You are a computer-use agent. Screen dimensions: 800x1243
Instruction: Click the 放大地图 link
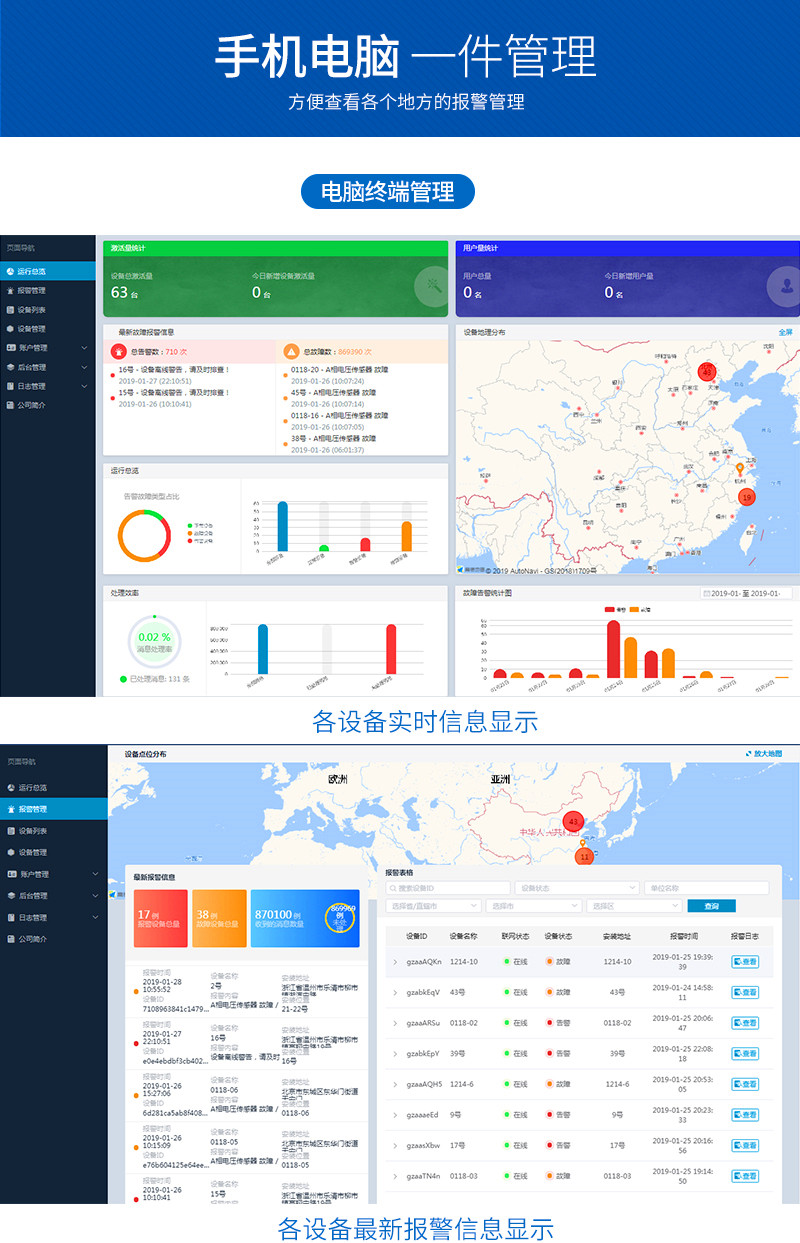pyautogui.click(x=765, y=753)
